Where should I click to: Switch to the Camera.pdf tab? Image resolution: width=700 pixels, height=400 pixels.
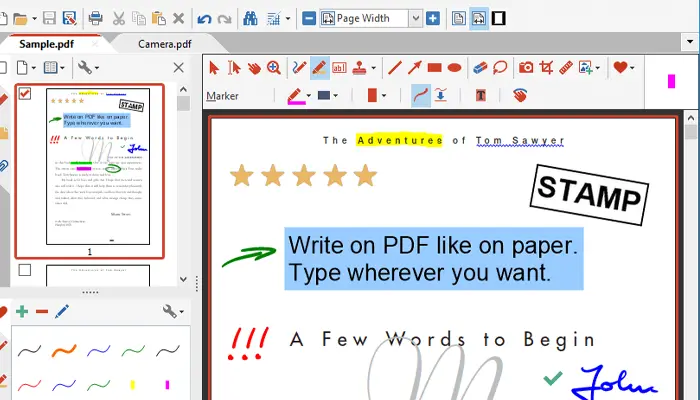pyautogui.click(x=165, y=44)
